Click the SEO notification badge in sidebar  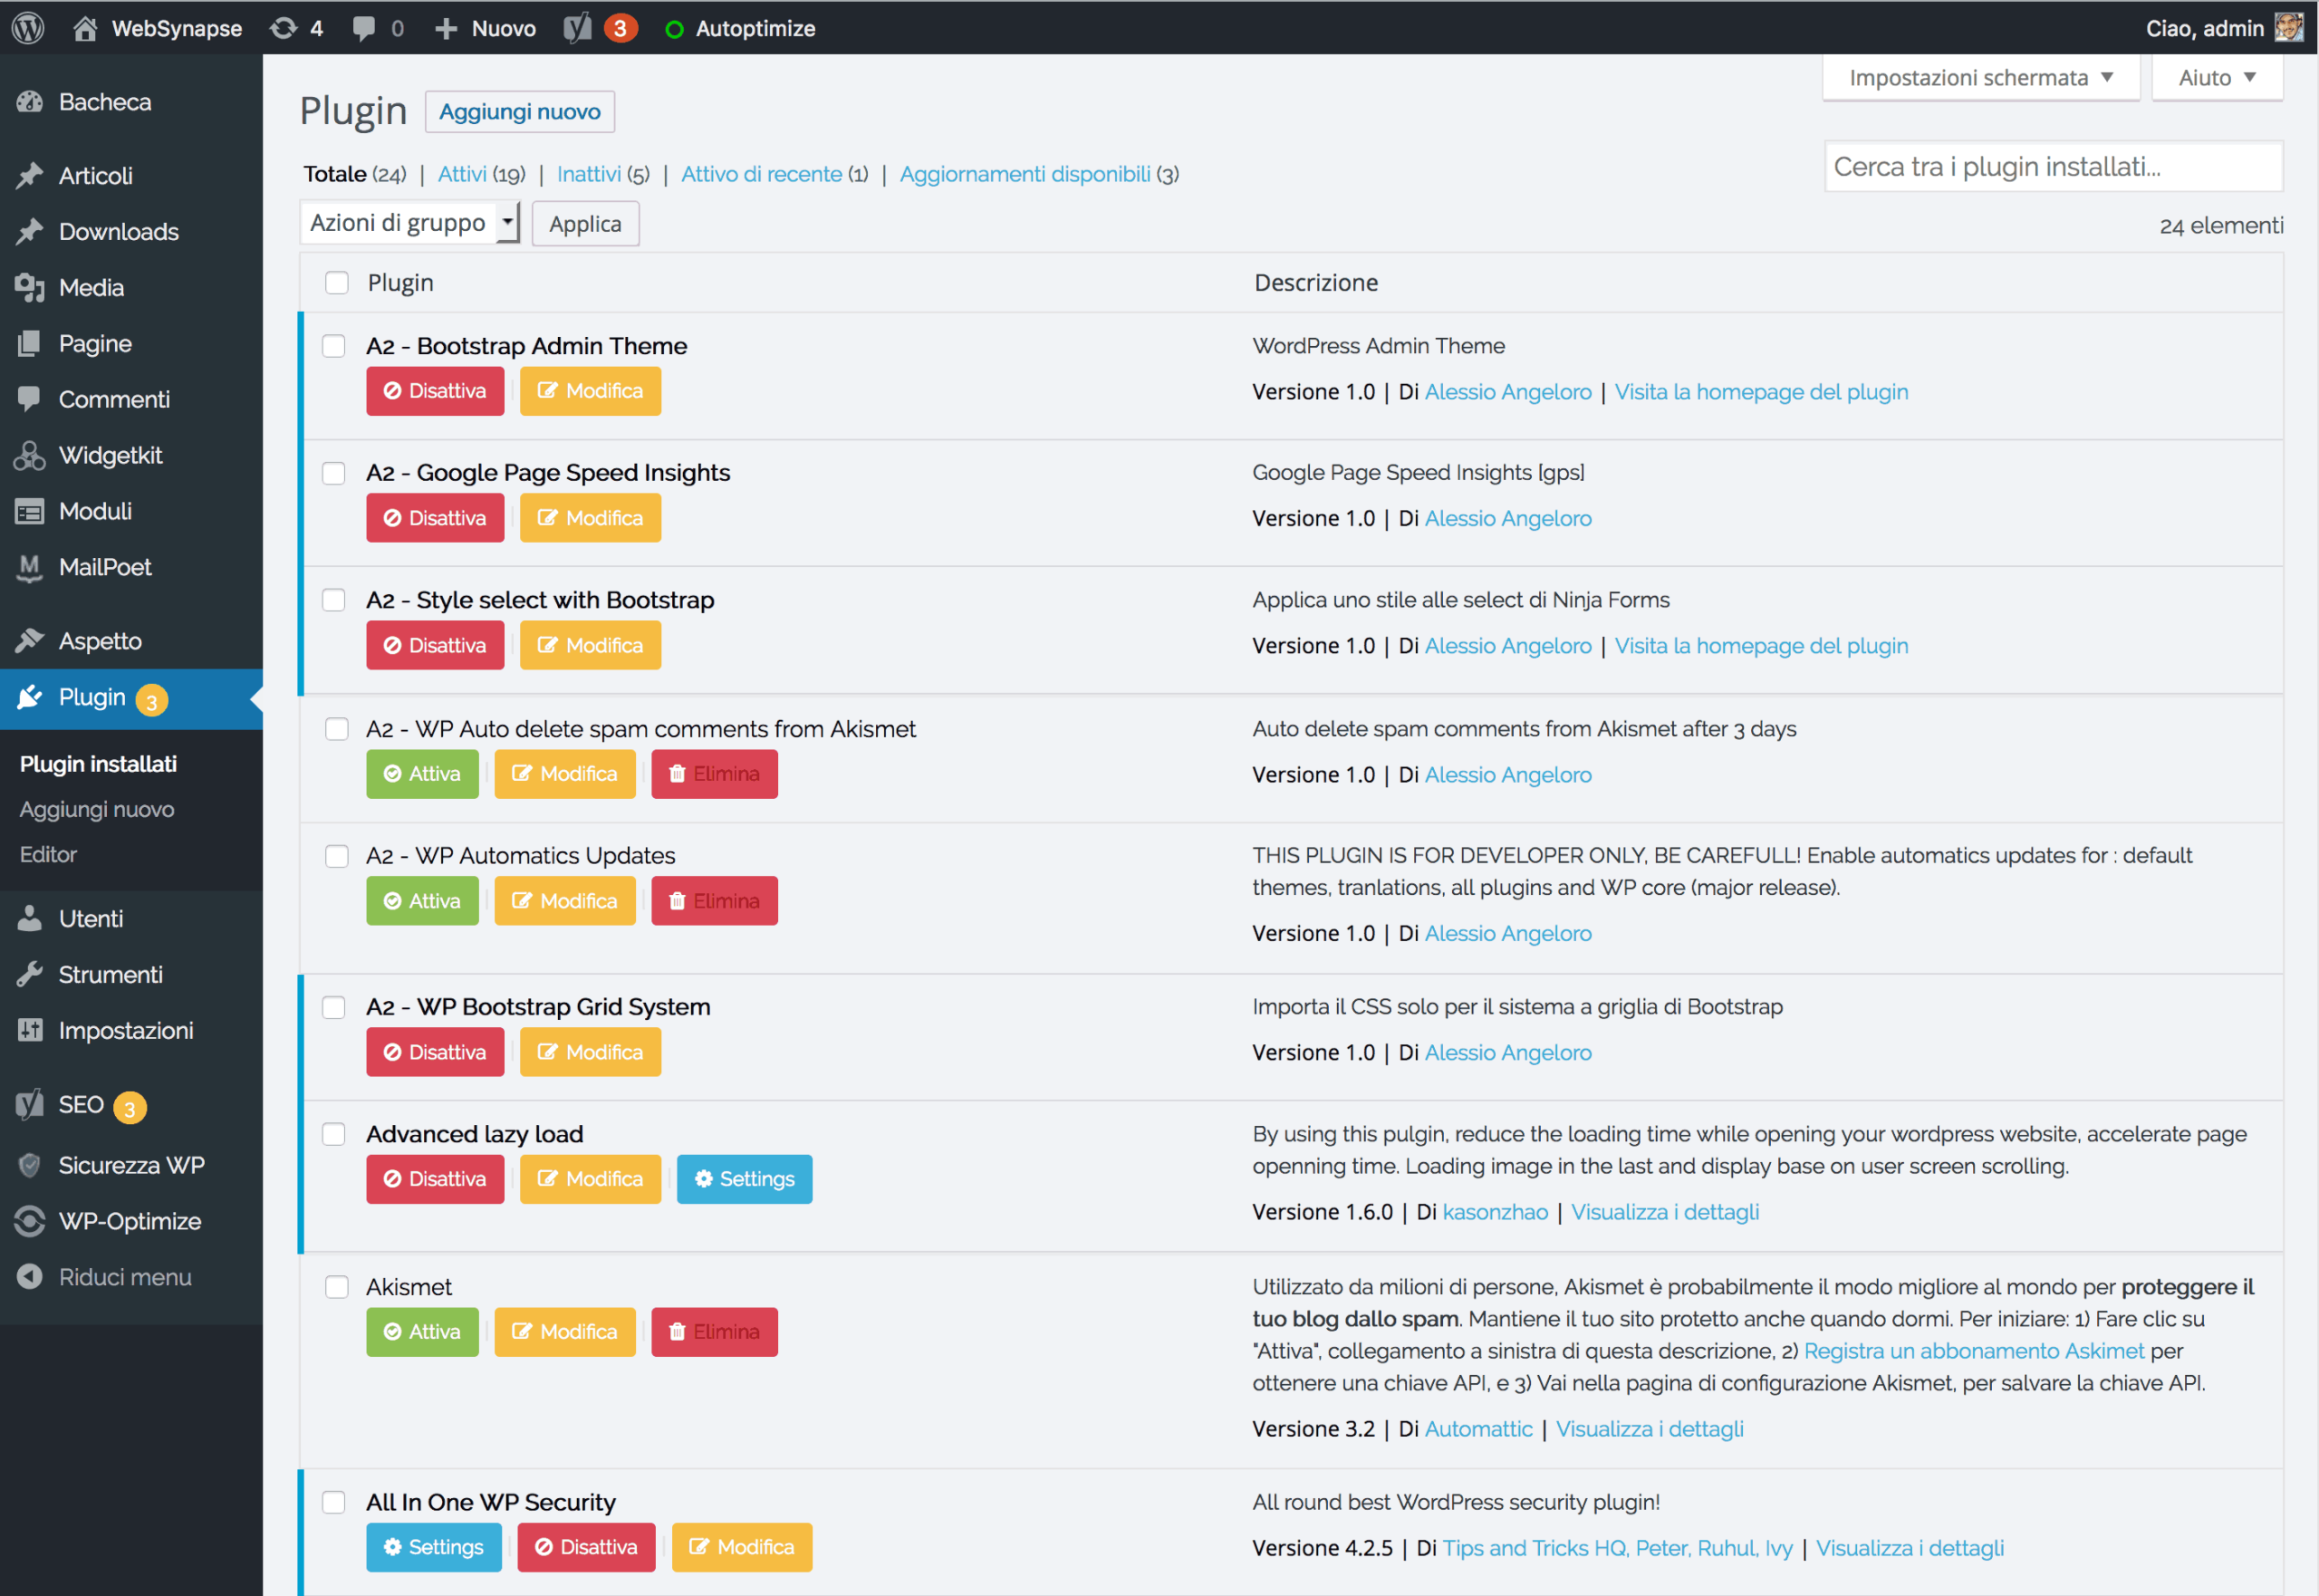click(129, 1108)
